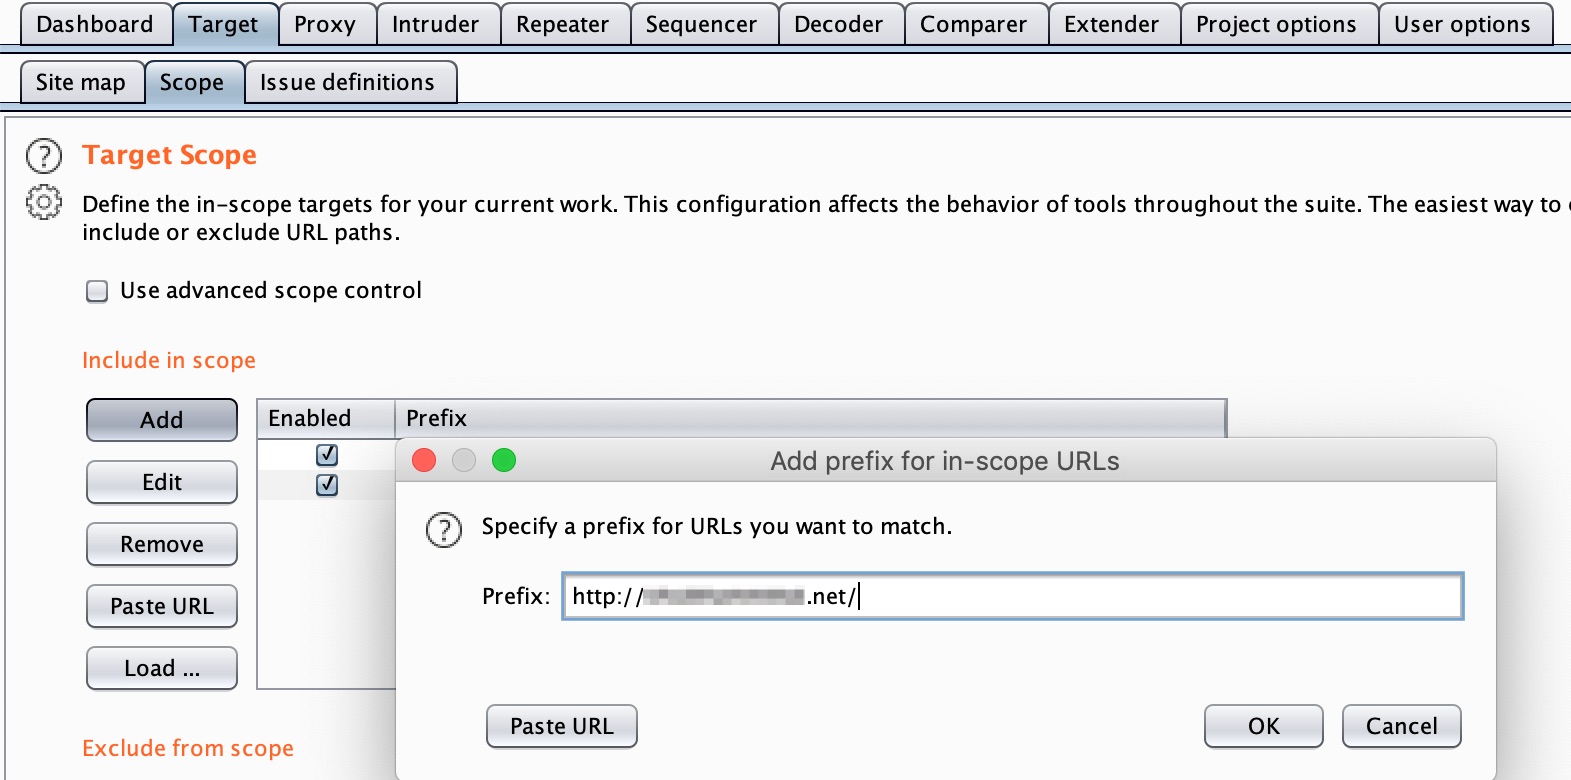Open the Intruder tab
The height and width of the screenshot is (780, 1571).
coord(435,24)
